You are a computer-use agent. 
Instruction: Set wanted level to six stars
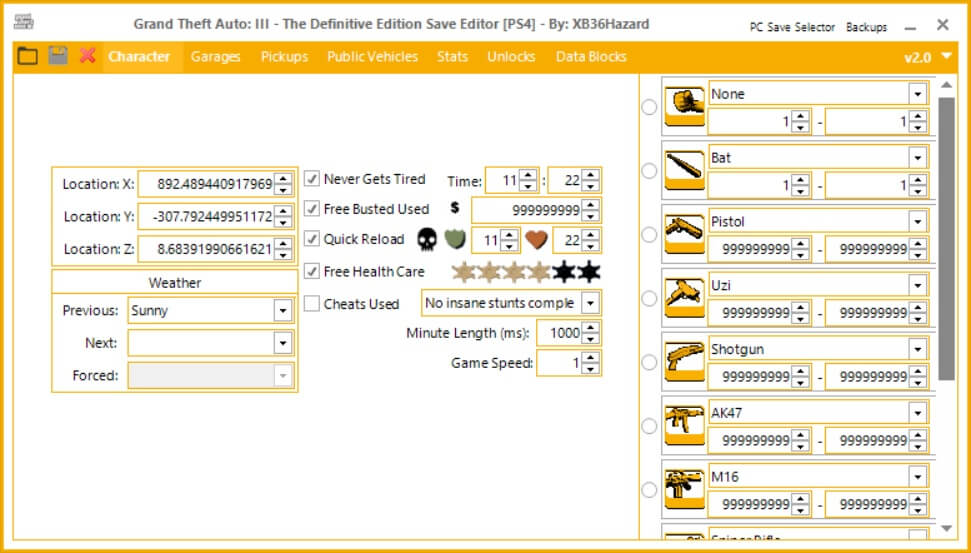coord(589,272)
